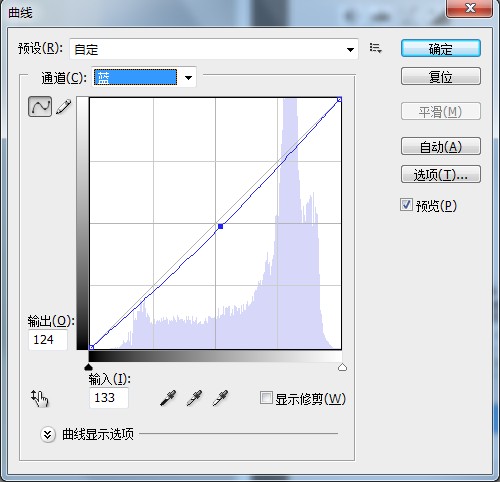Screen dimensions: 500x482
Task: Open the 通道 channel dropdown arrow
Action: [188, 78]
